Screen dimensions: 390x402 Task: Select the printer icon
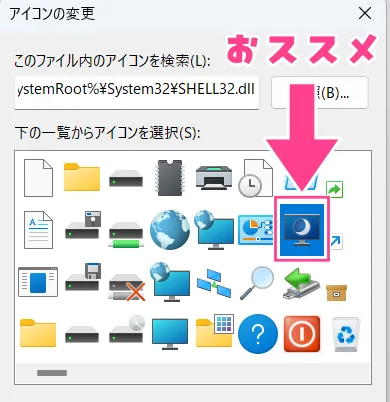coord(214,177)
